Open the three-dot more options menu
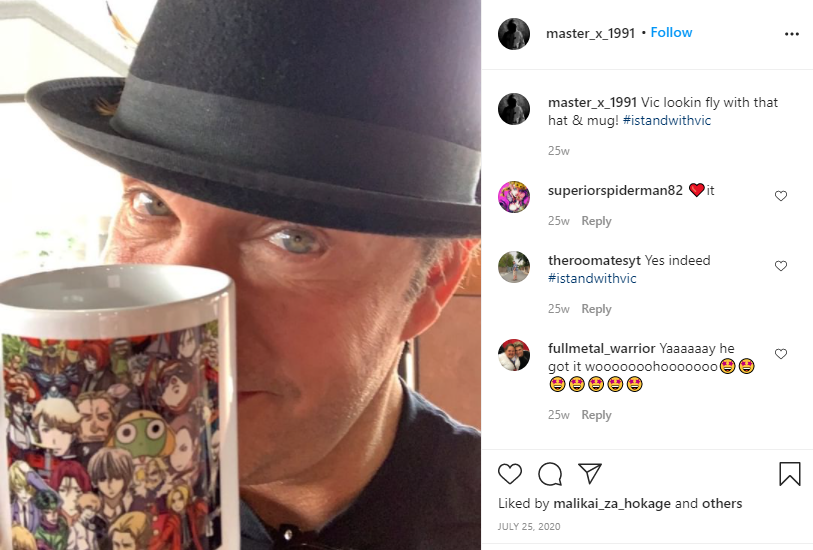The width and height of the screenshot is (813, 550). point(792,34)
